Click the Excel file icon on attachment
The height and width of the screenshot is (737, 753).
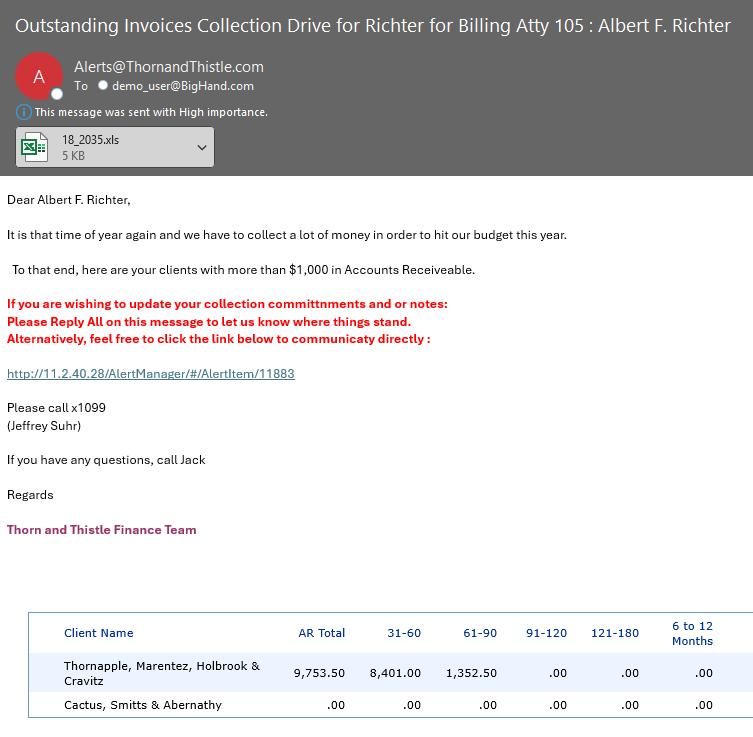tap(35, 148)
